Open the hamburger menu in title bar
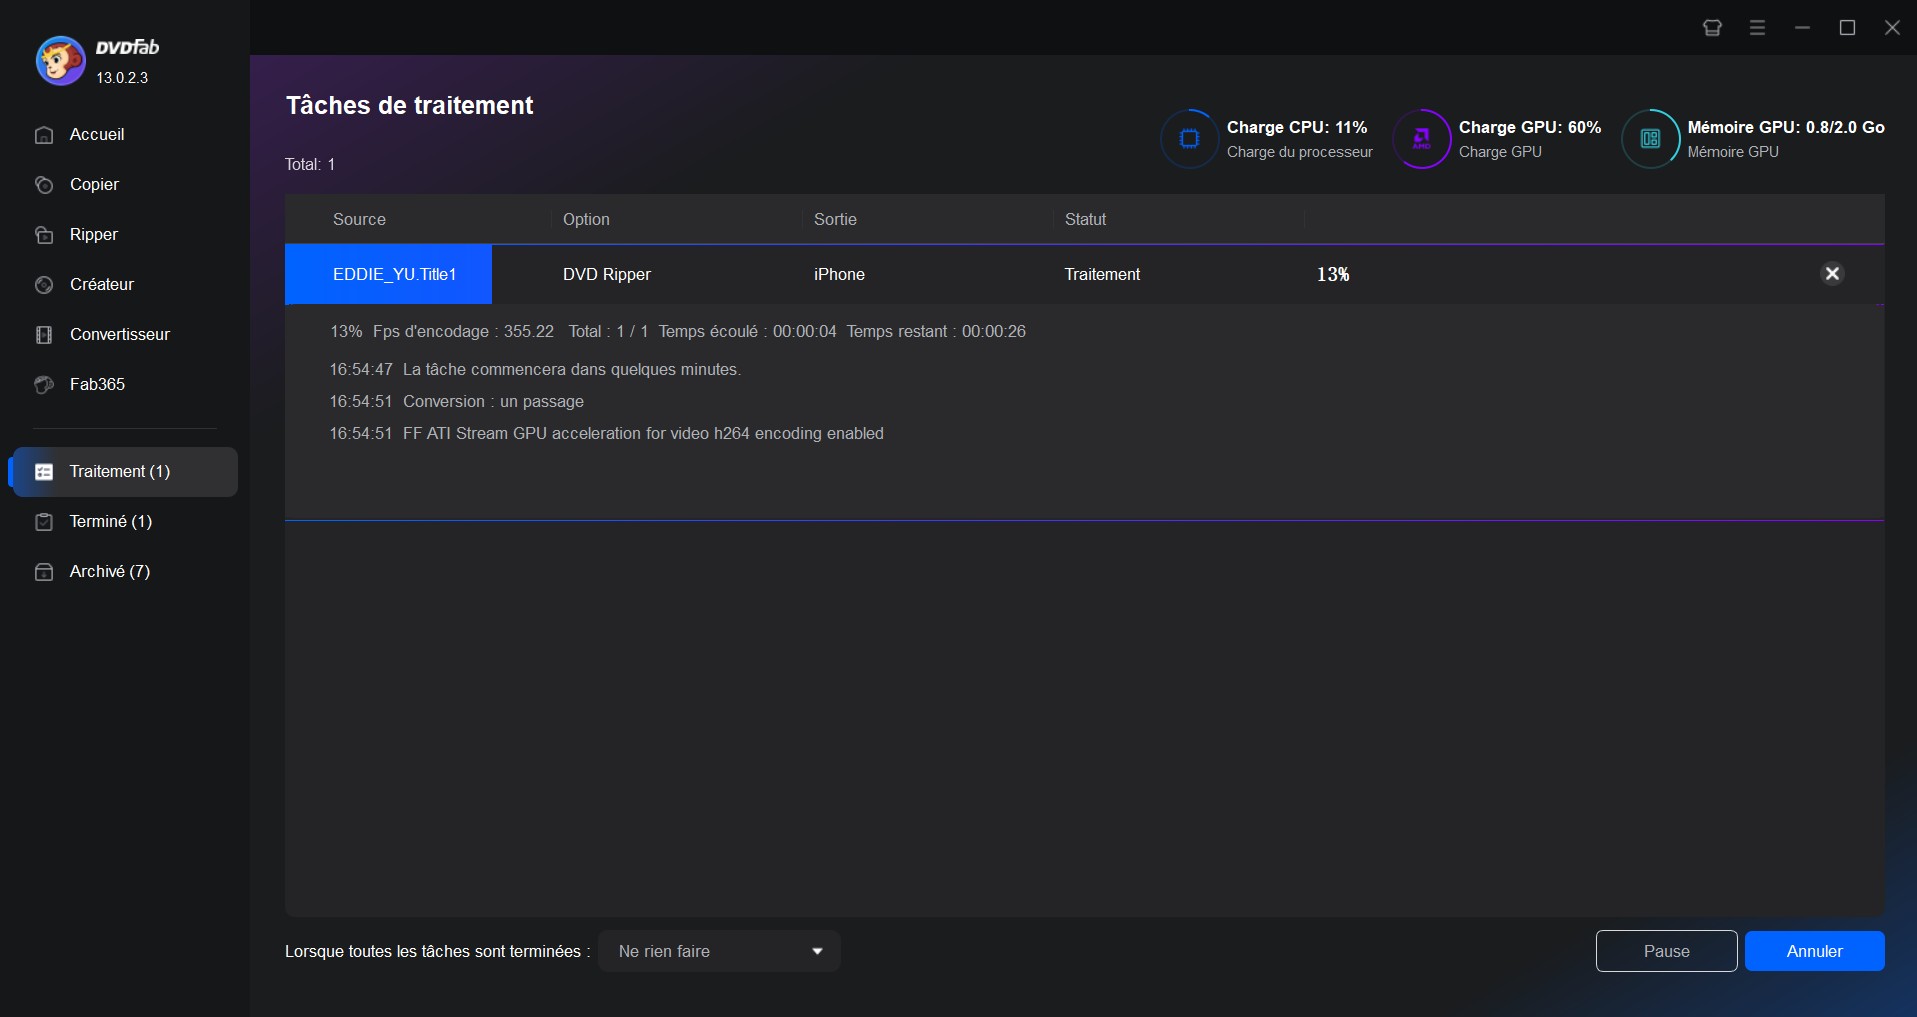Screen dimensions: 1917x1017 point(1757,28)
